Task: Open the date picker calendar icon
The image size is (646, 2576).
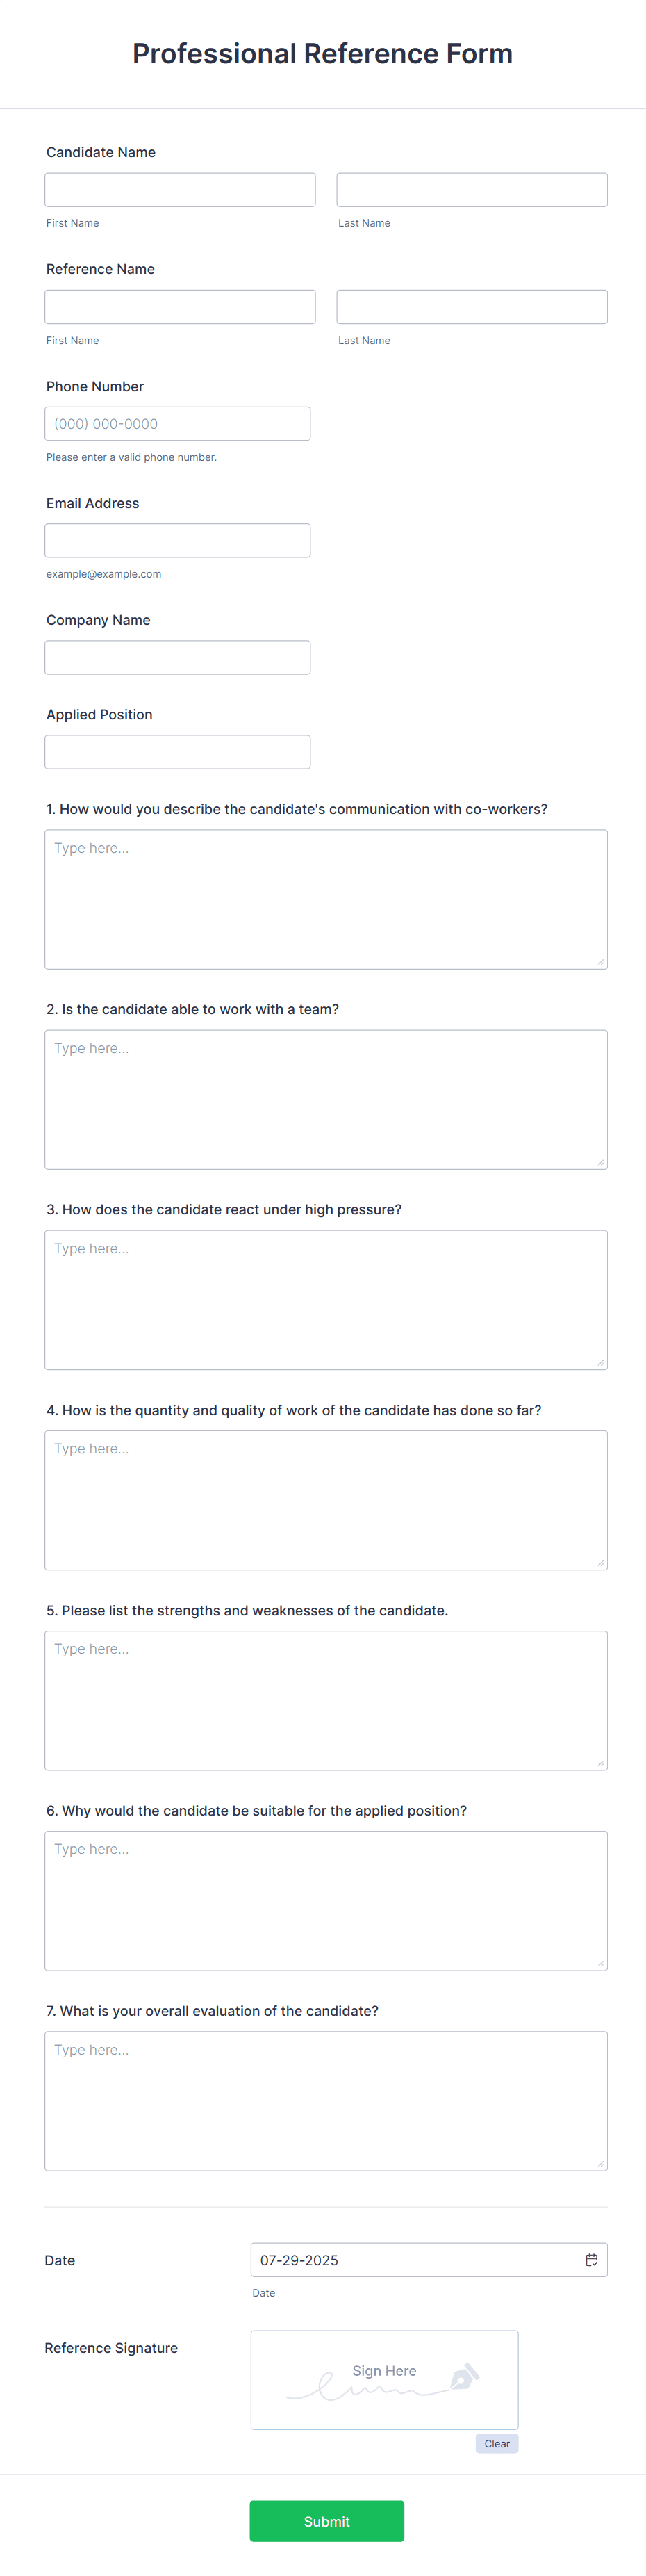Action: 591,2260
